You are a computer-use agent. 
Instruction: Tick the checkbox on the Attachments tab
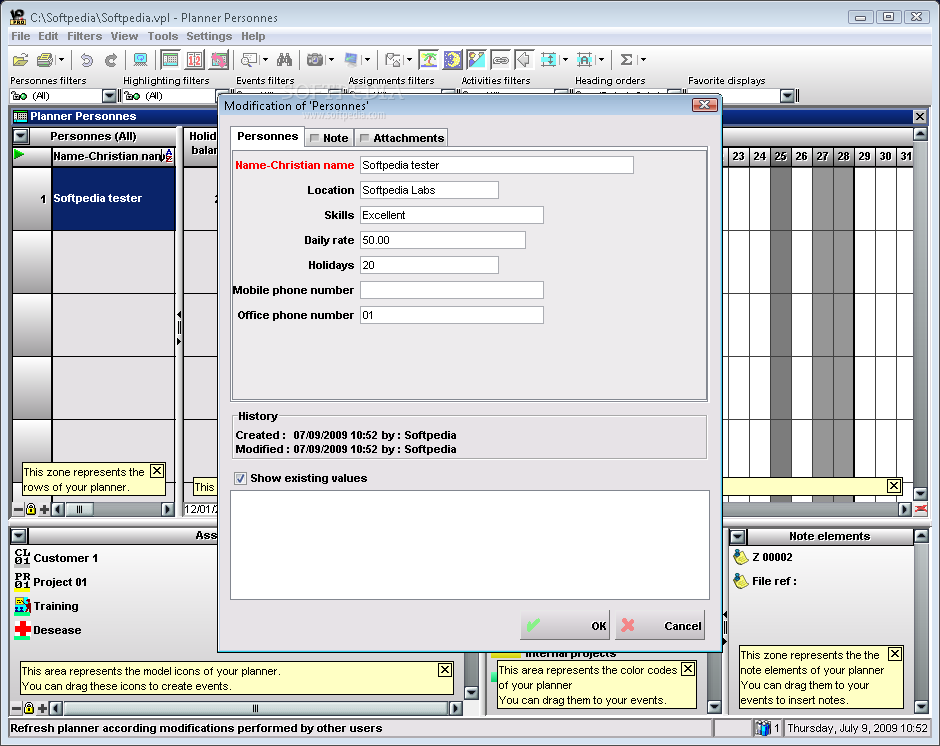pyautogui.click(x=364, y=139)
